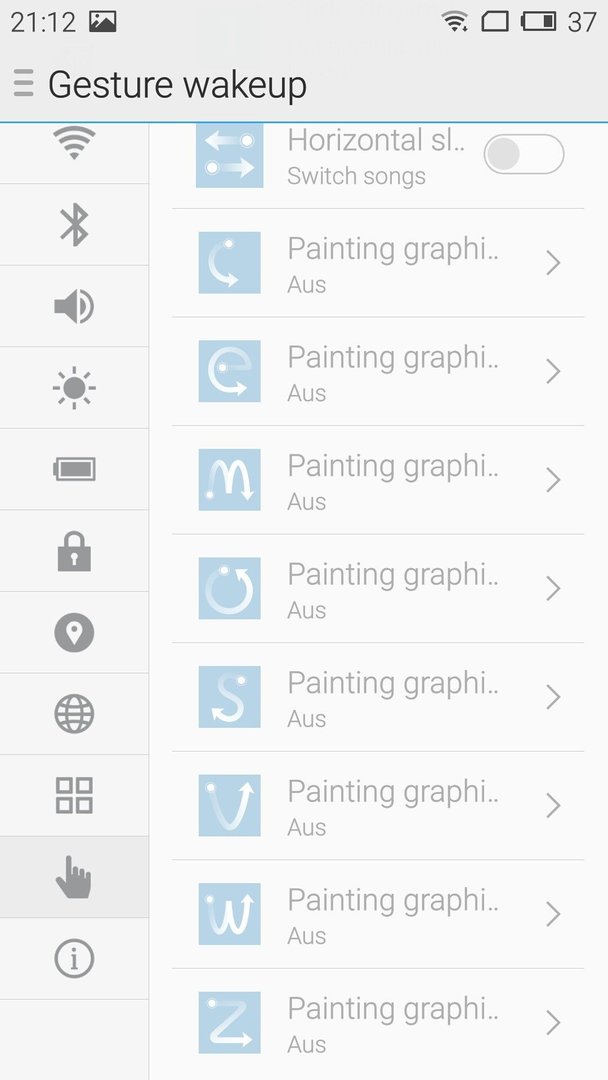Screen dimensions: 608x1080
Task: Open the padlock security icon
Action: coord(74,551)
